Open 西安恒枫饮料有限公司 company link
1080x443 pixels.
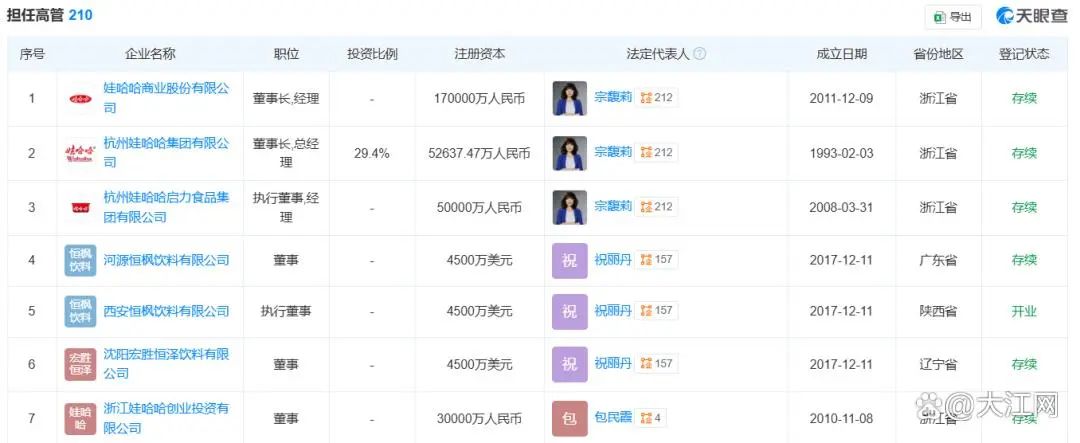166,311
